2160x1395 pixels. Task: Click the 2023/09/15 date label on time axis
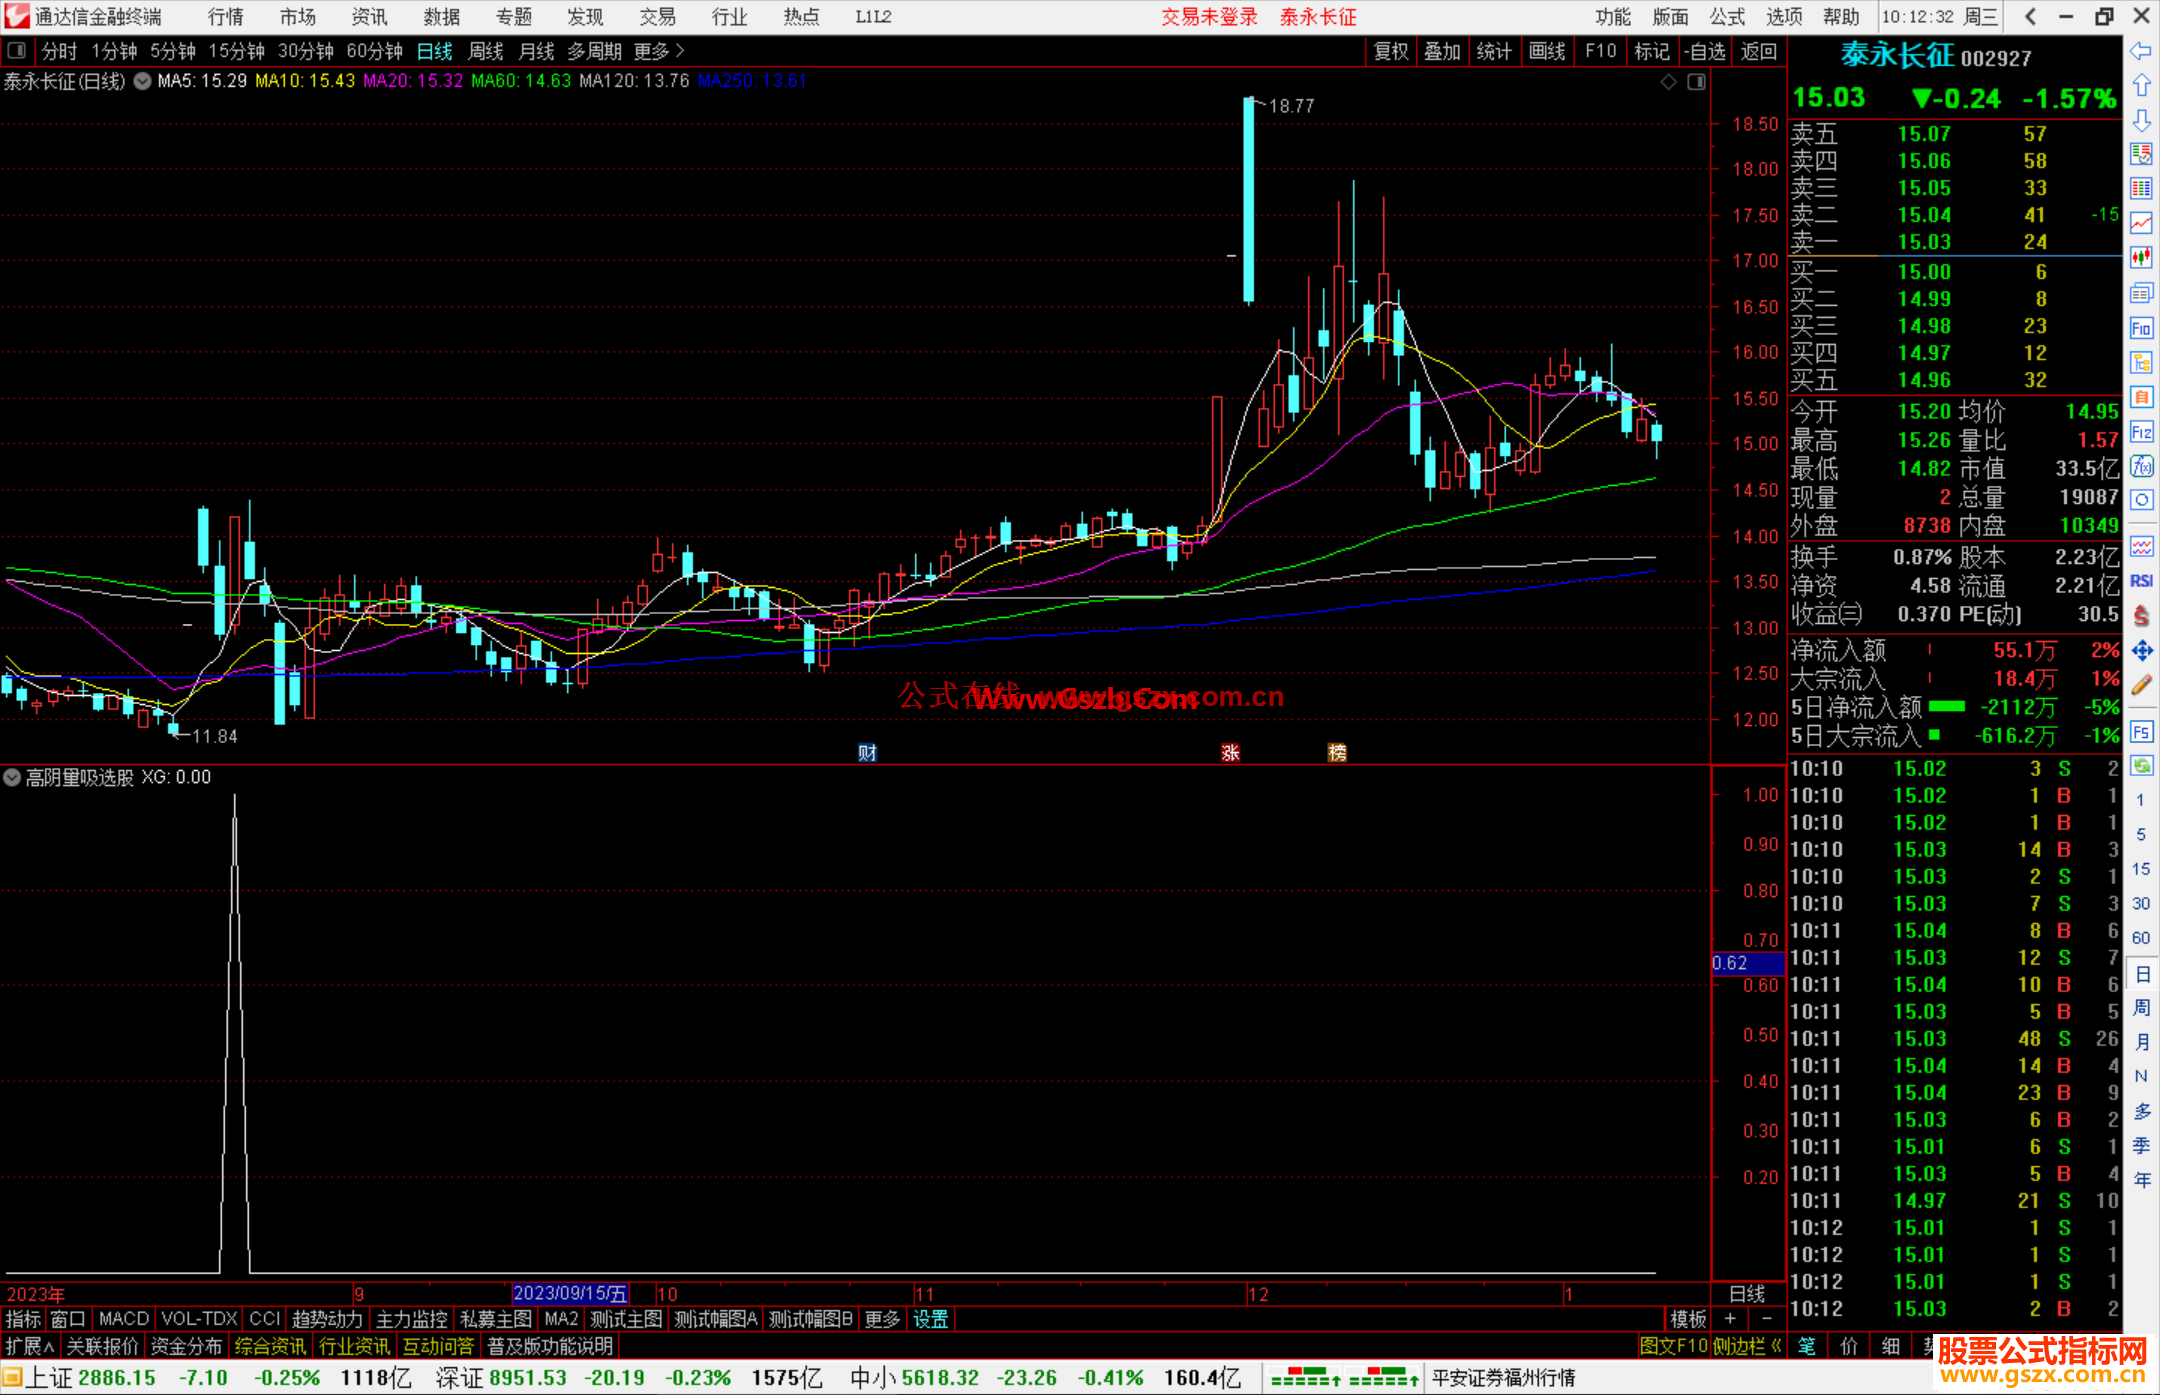tap(569, 1293)
